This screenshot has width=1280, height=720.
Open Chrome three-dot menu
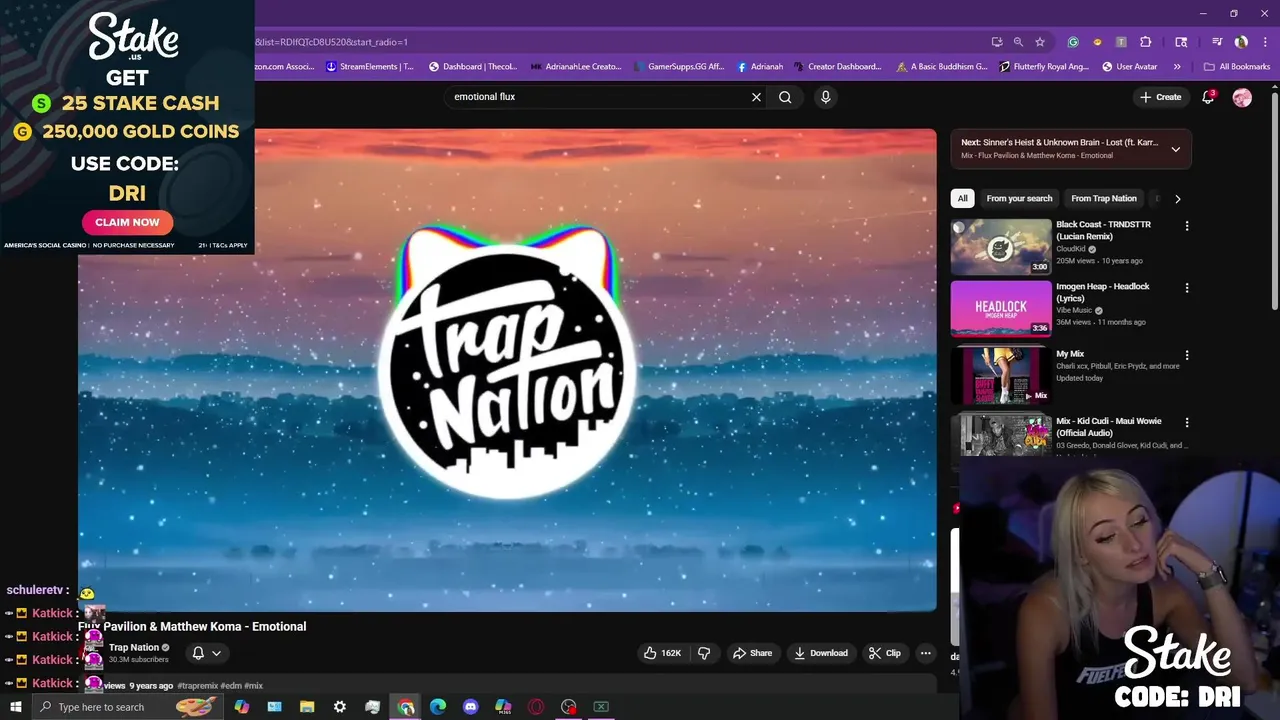(x=1263, y=42)
